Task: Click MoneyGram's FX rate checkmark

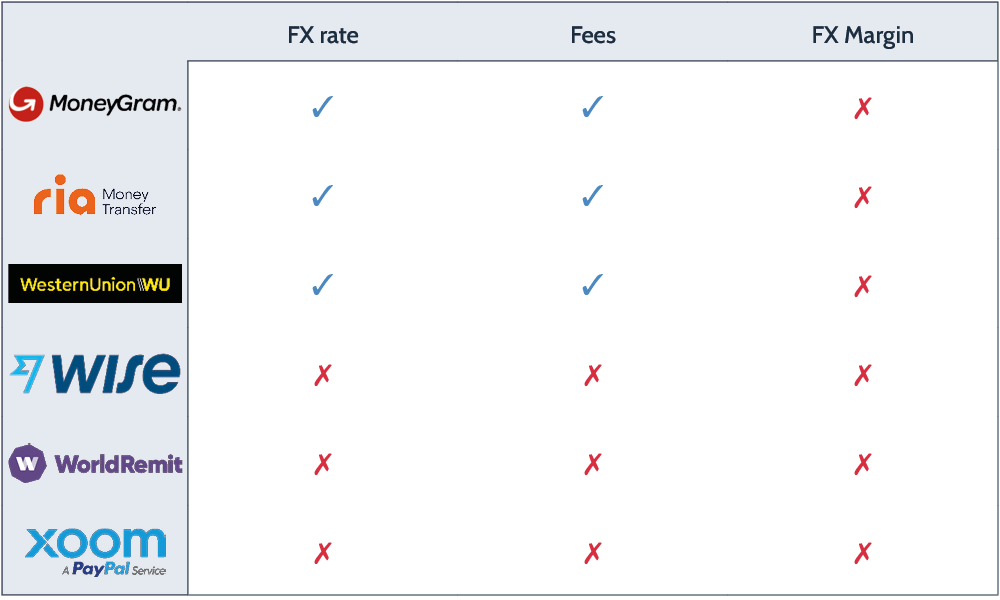Action: [x=322, y=107]
